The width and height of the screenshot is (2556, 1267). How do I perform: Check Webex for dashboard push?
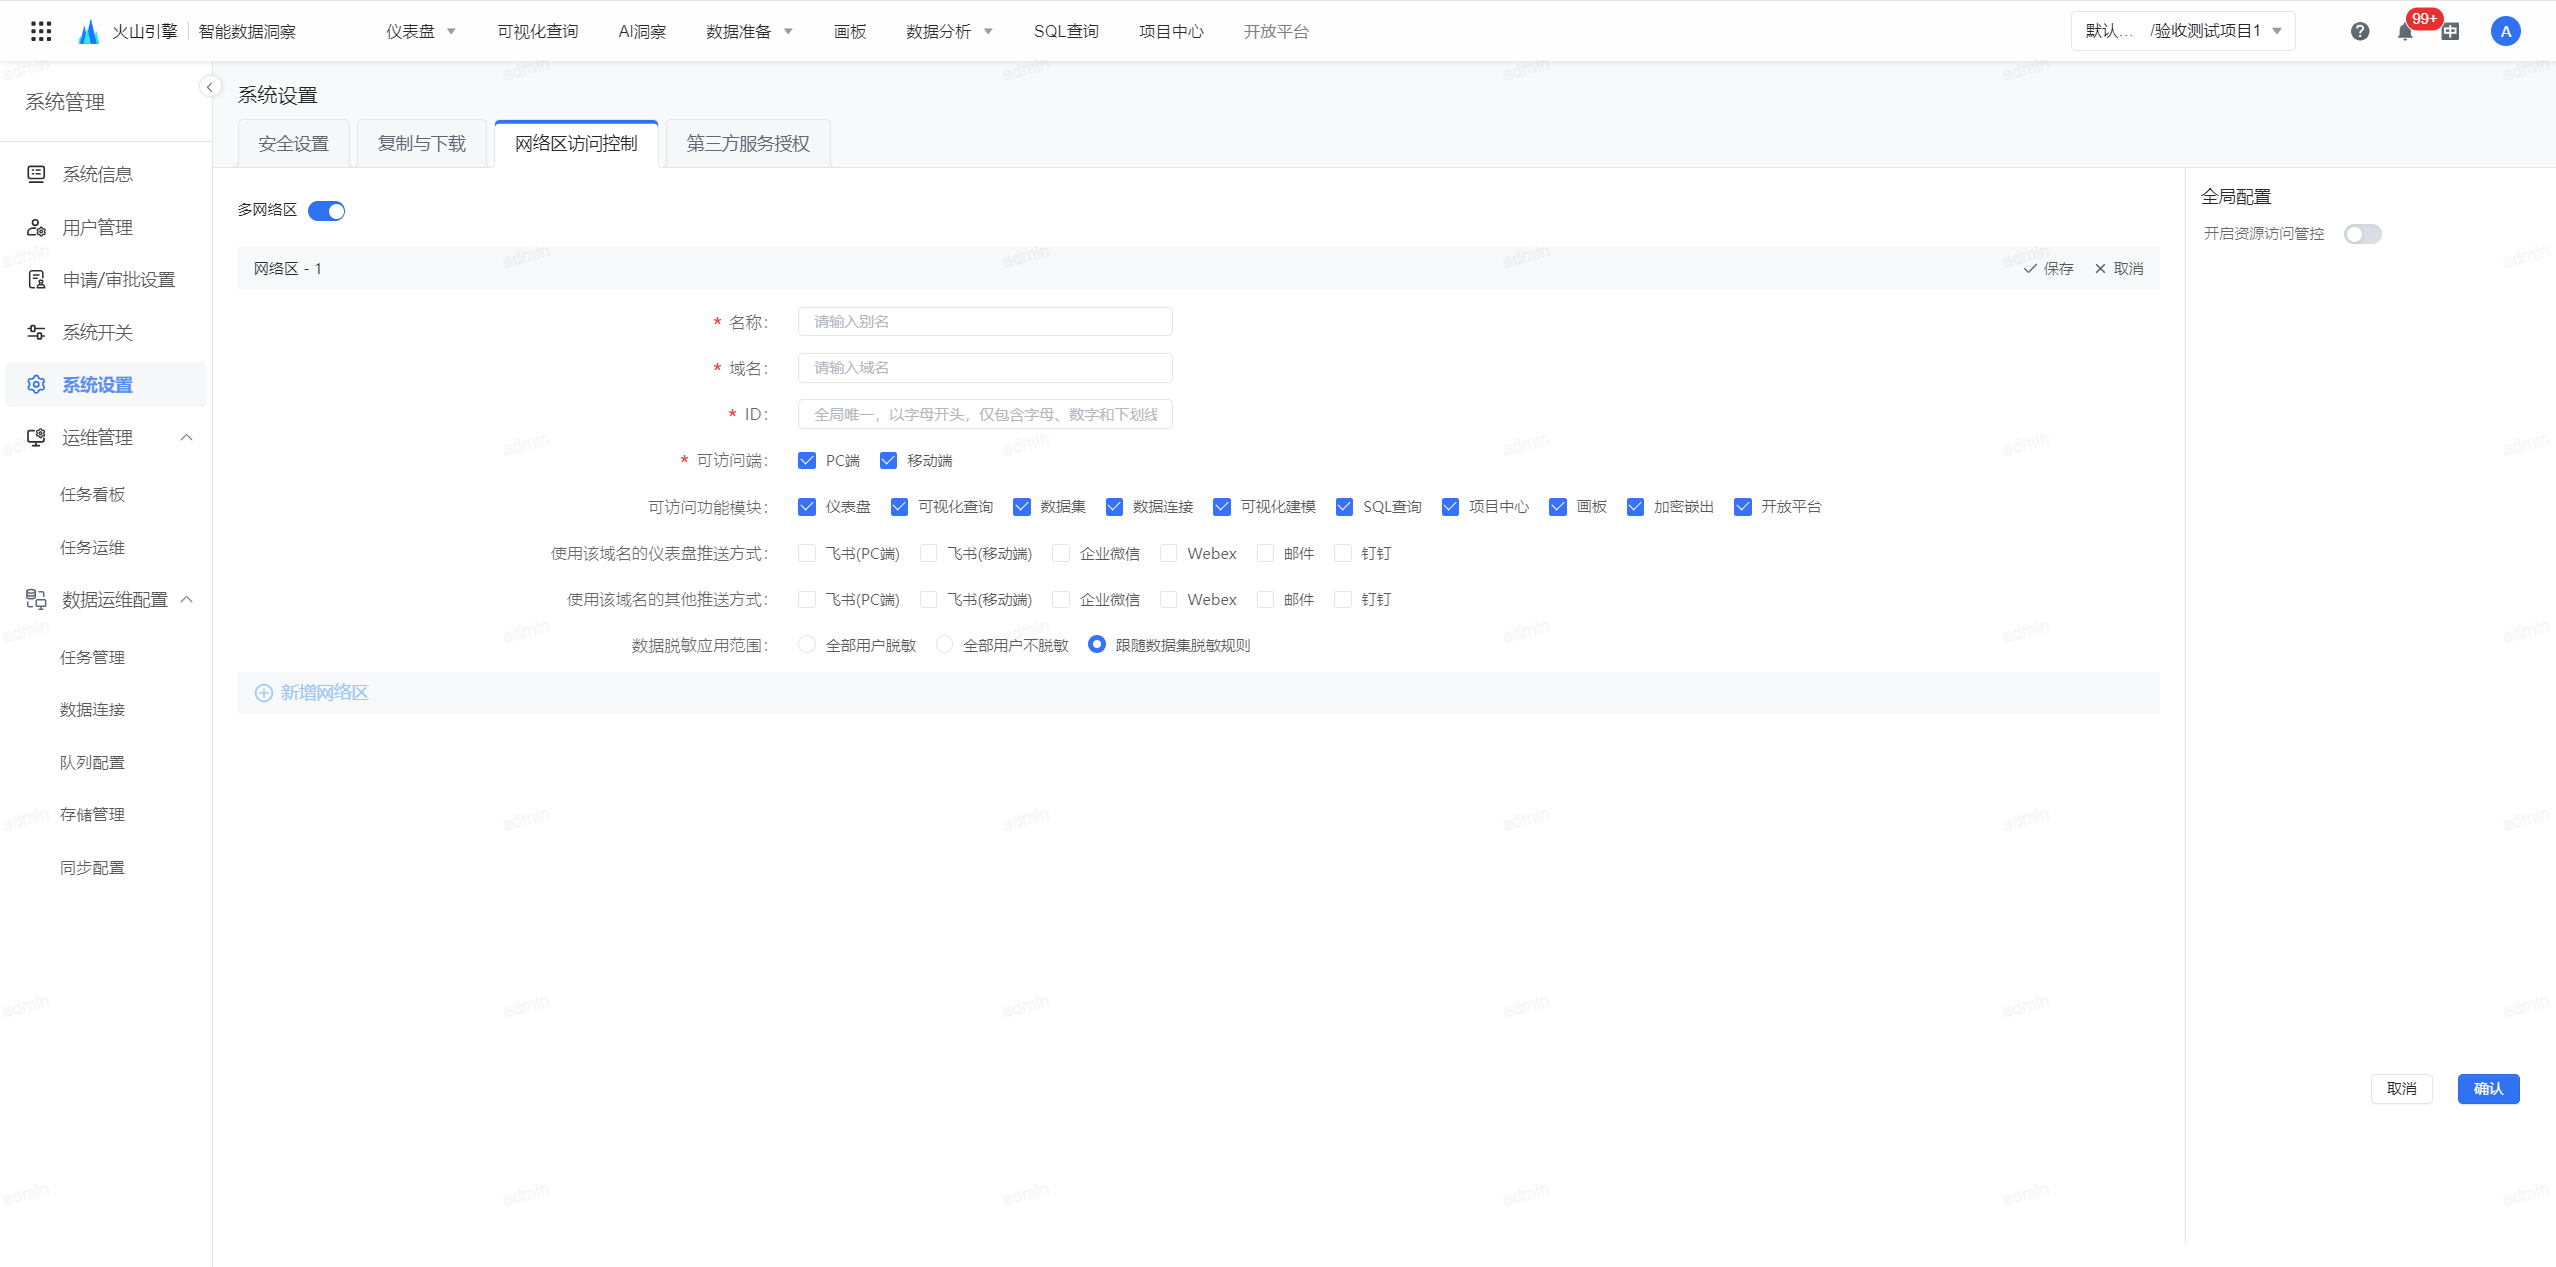click(1168, 553)
